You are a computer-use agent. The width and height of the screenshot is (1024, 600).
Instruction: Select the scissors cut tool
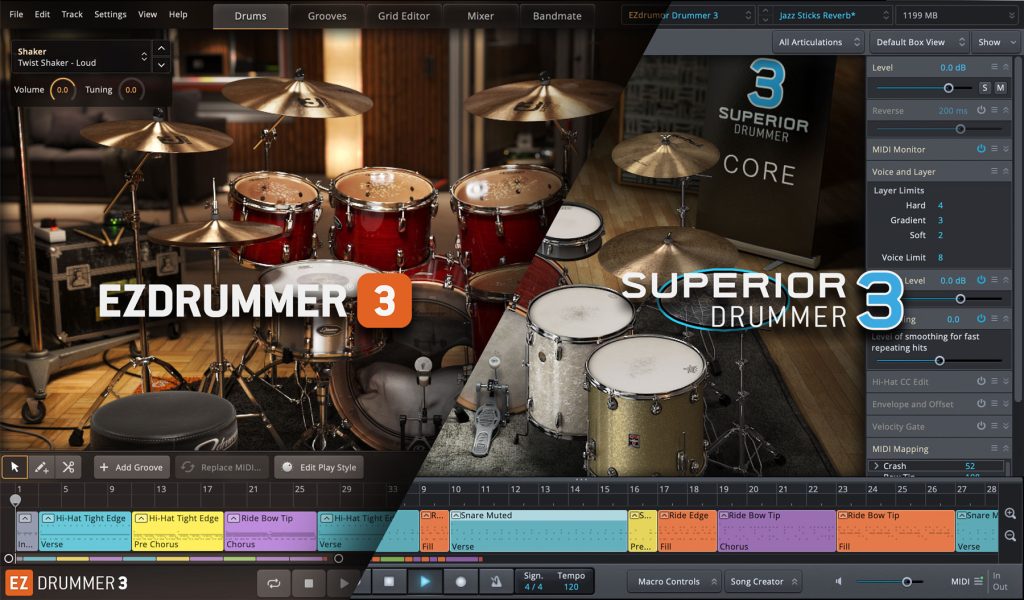click(x=68, y=467)
